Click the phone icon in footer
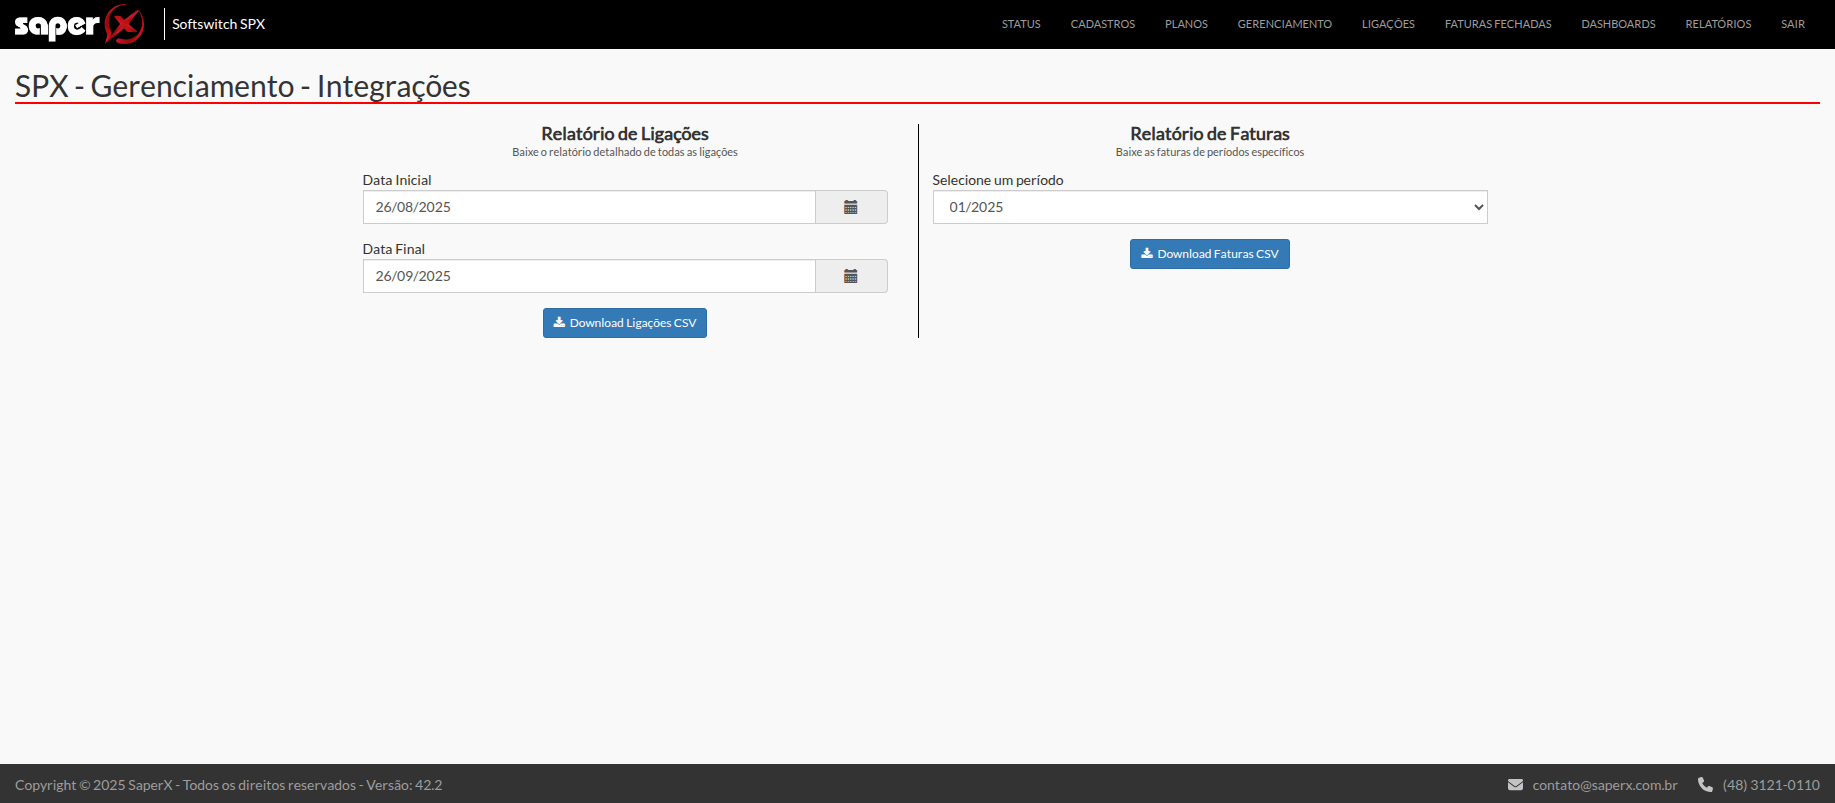Image resolution: width=1835 pixels, height=803 pixels. coord(1705,785)
